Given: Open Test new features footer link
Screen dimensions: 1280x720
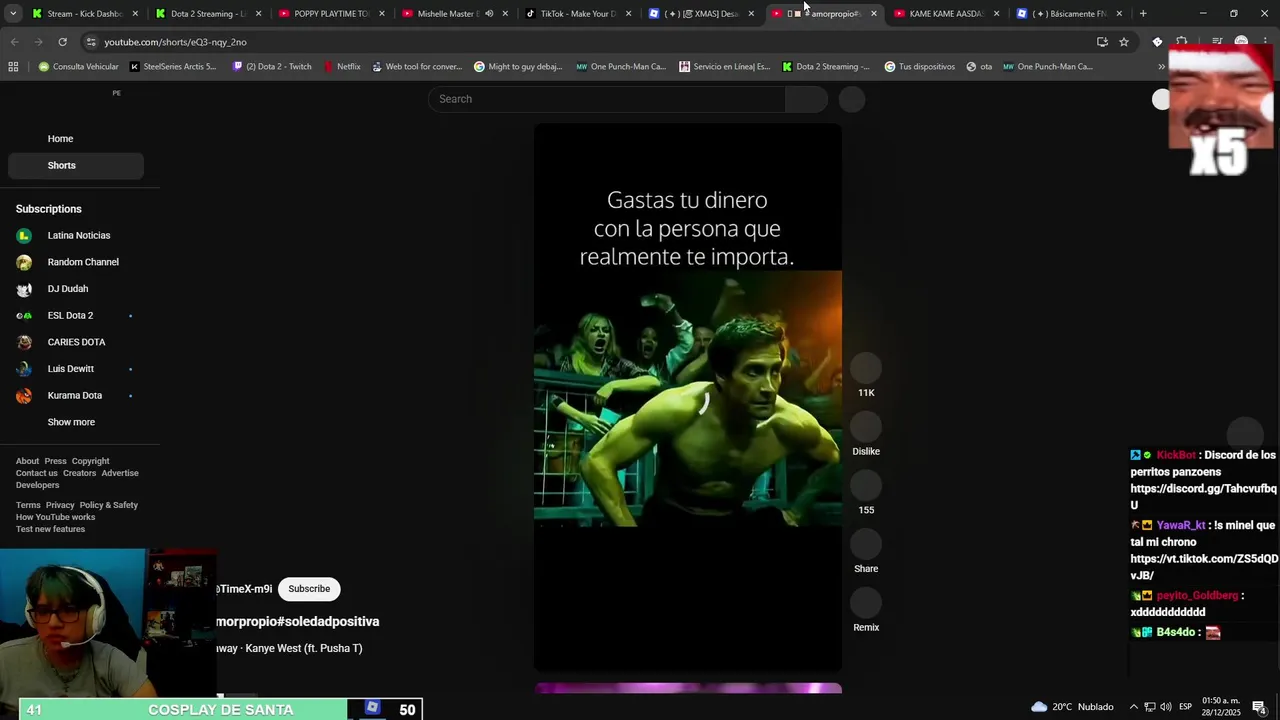Looking at the screenshot, I should [x=50, y=530].
